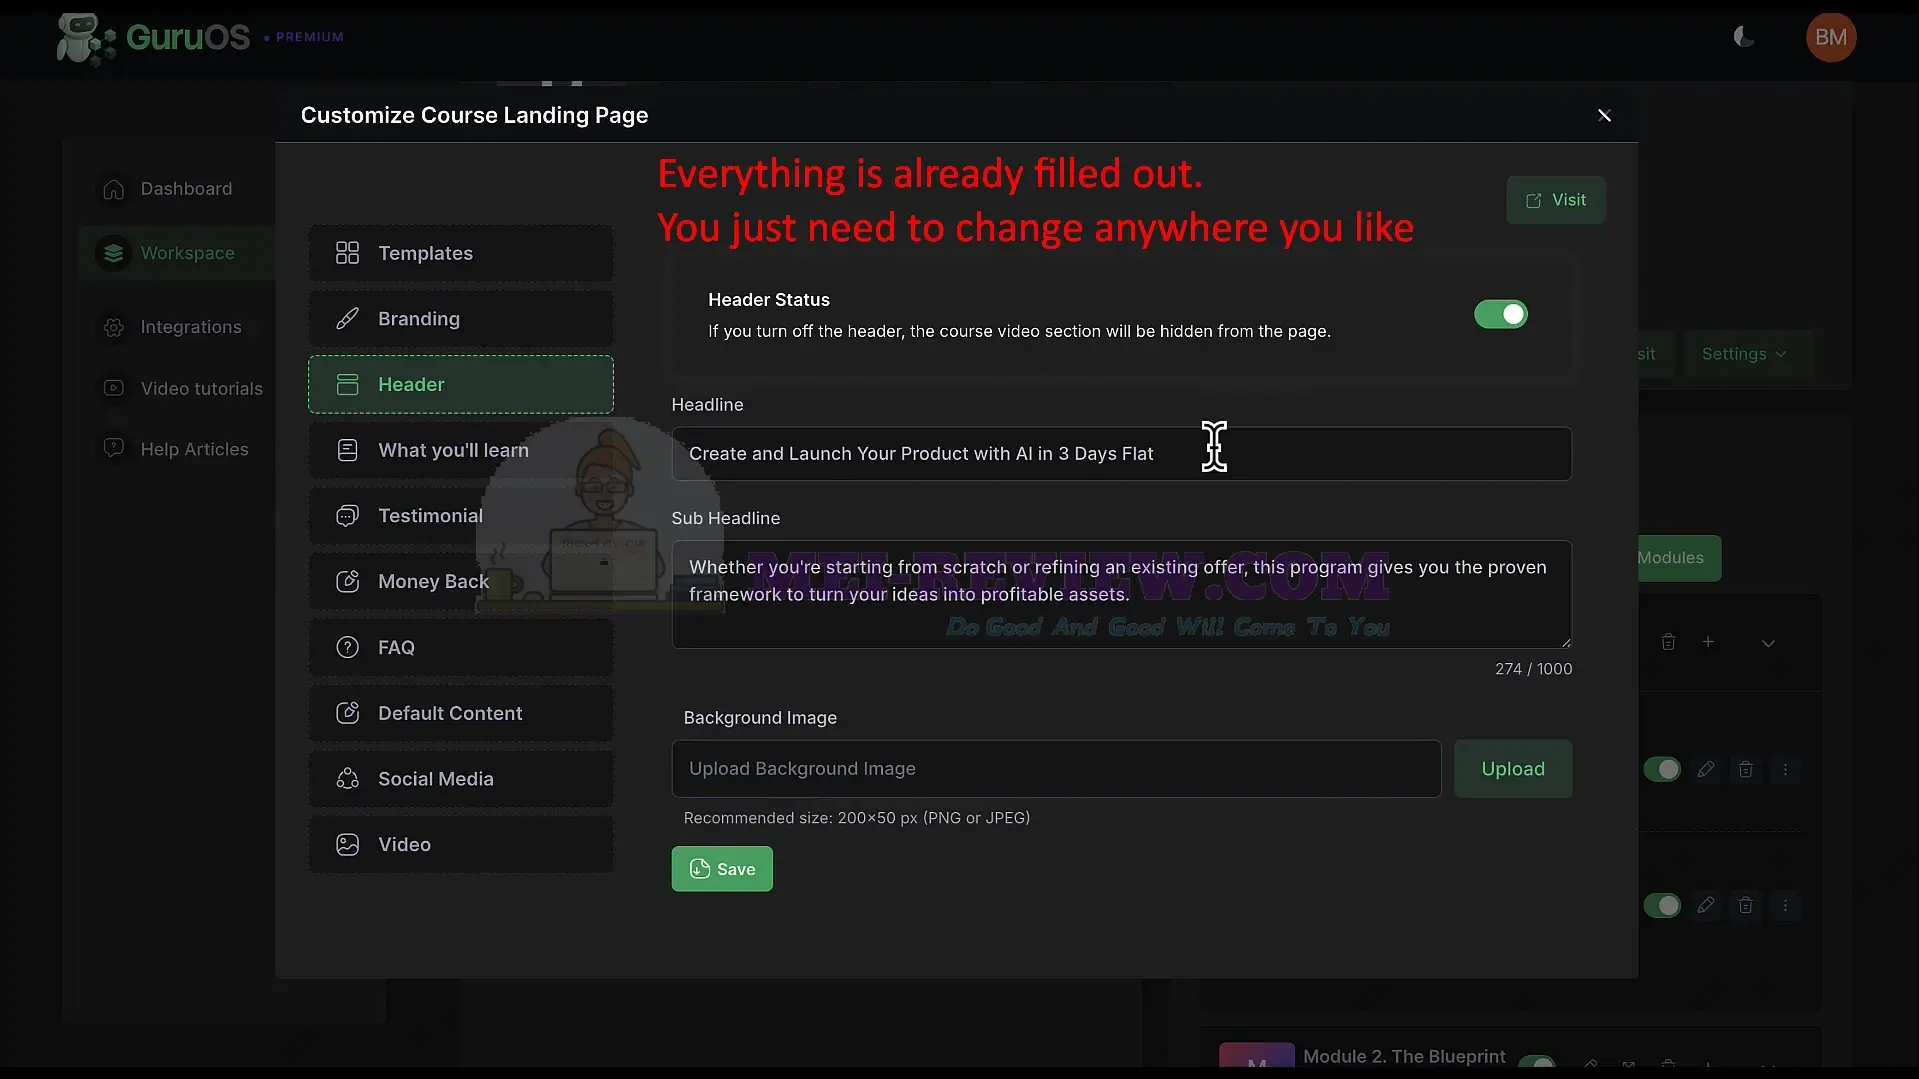The width and height of the screenshot is (1919, 1079).
Task: Click the Video section image icon
Action: 347,845
